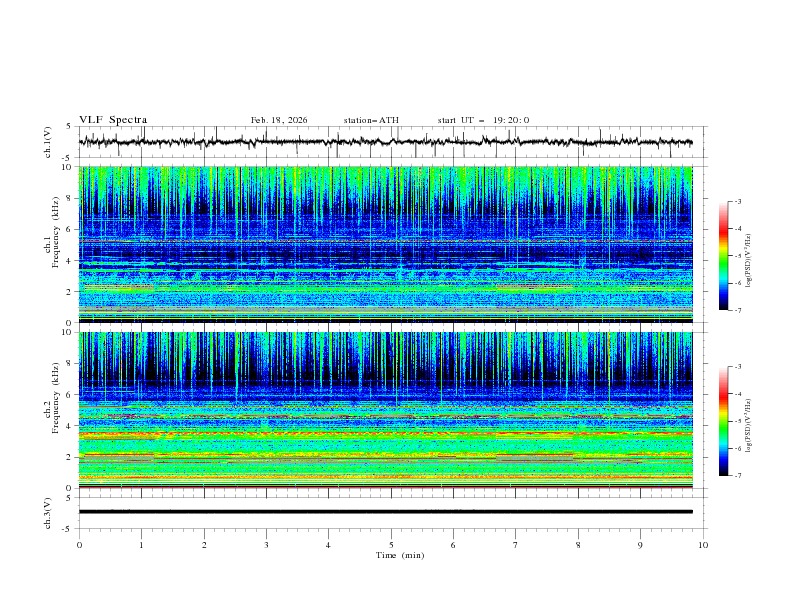
Task: Click the "ch.1(V)" waveform axis label
Action: pyautogui.click(x=48, y=142)
